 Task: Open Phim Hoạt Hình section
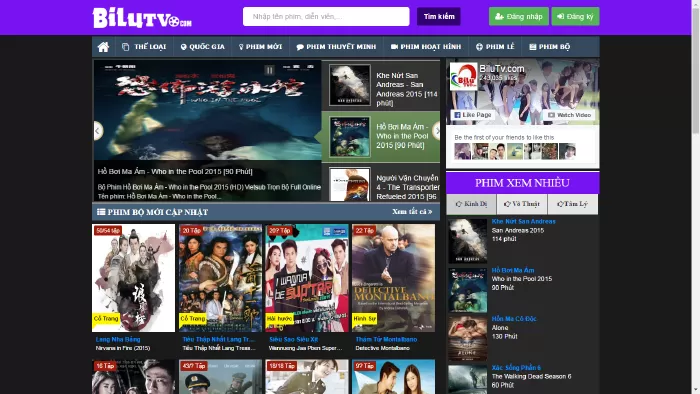(x=426, y=47)
